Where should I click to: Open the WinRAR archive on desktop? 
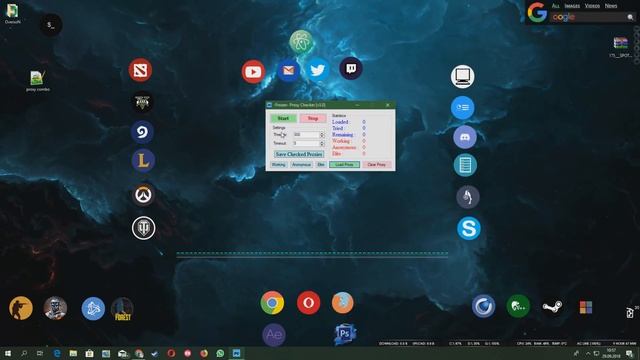[x=620, y=47]
